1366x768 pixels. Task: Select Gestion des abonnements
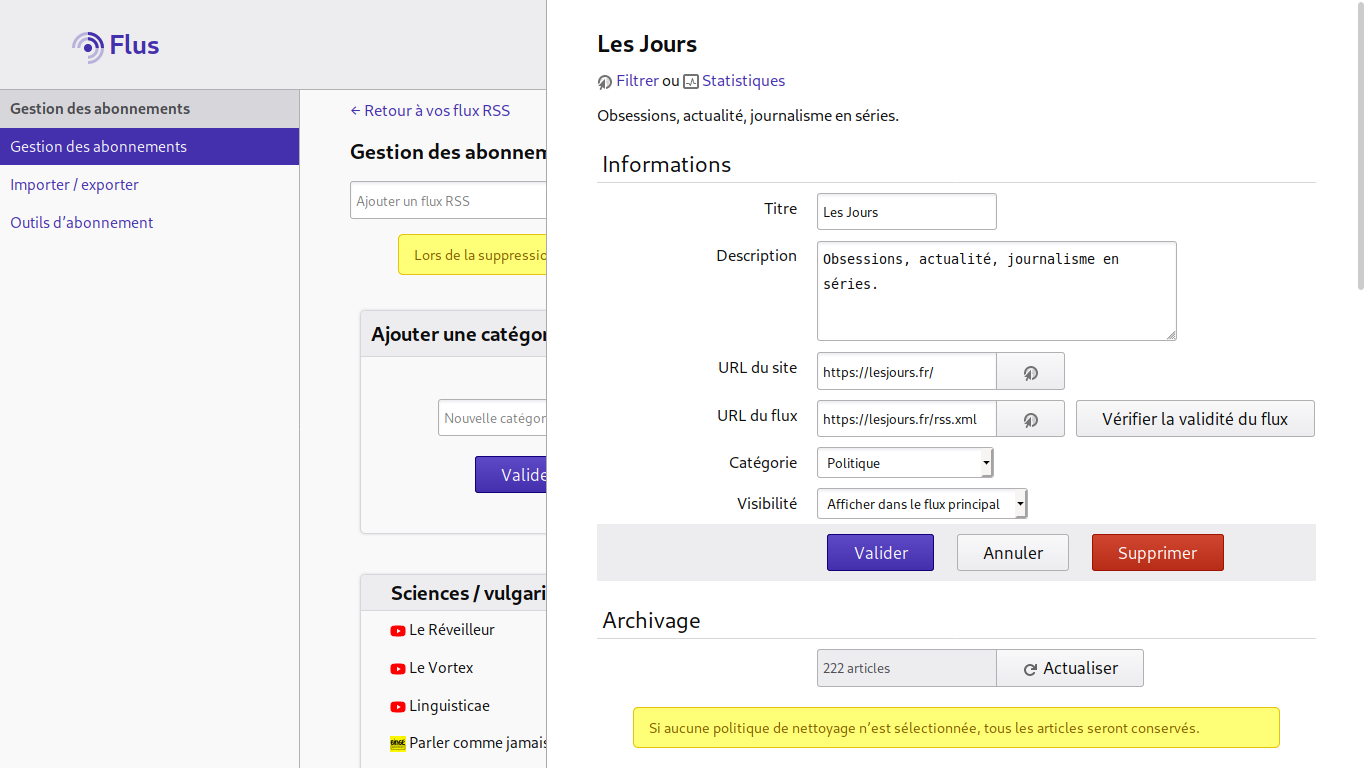98,146
